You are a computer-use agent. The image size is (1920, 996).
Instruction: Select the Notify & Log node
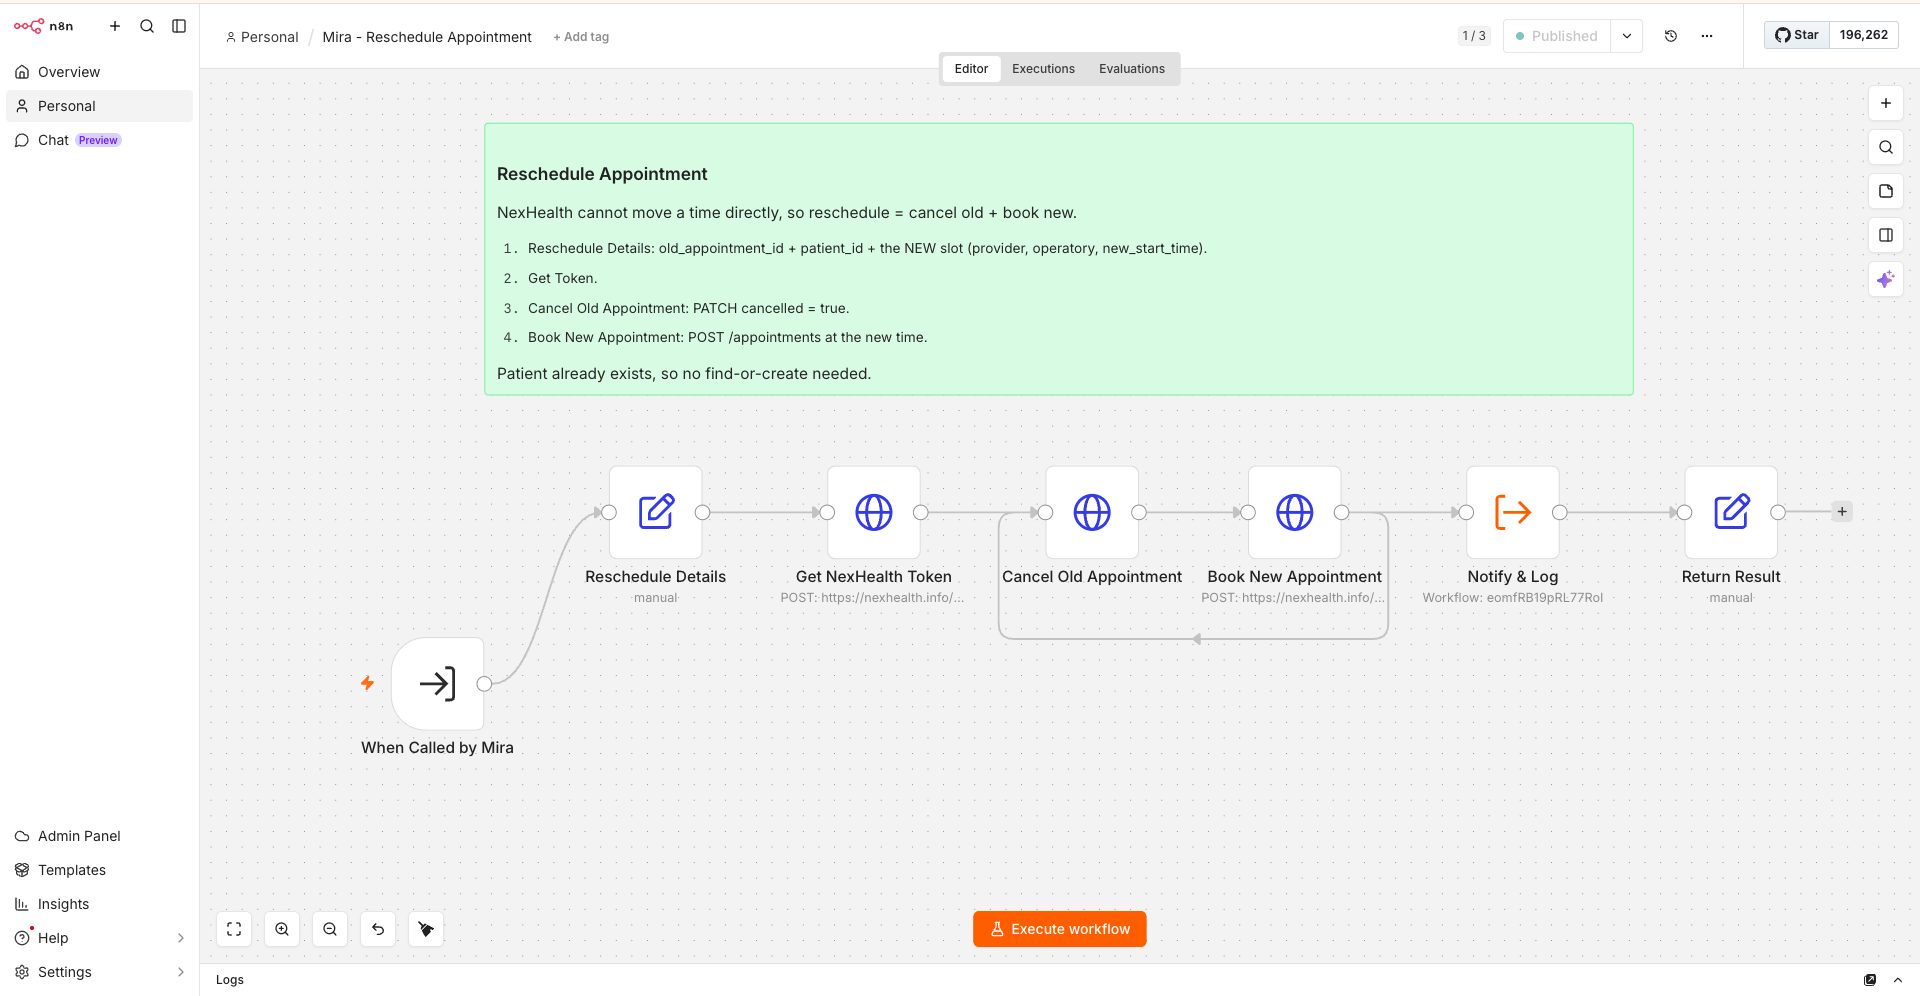[x=1513, y=512]
